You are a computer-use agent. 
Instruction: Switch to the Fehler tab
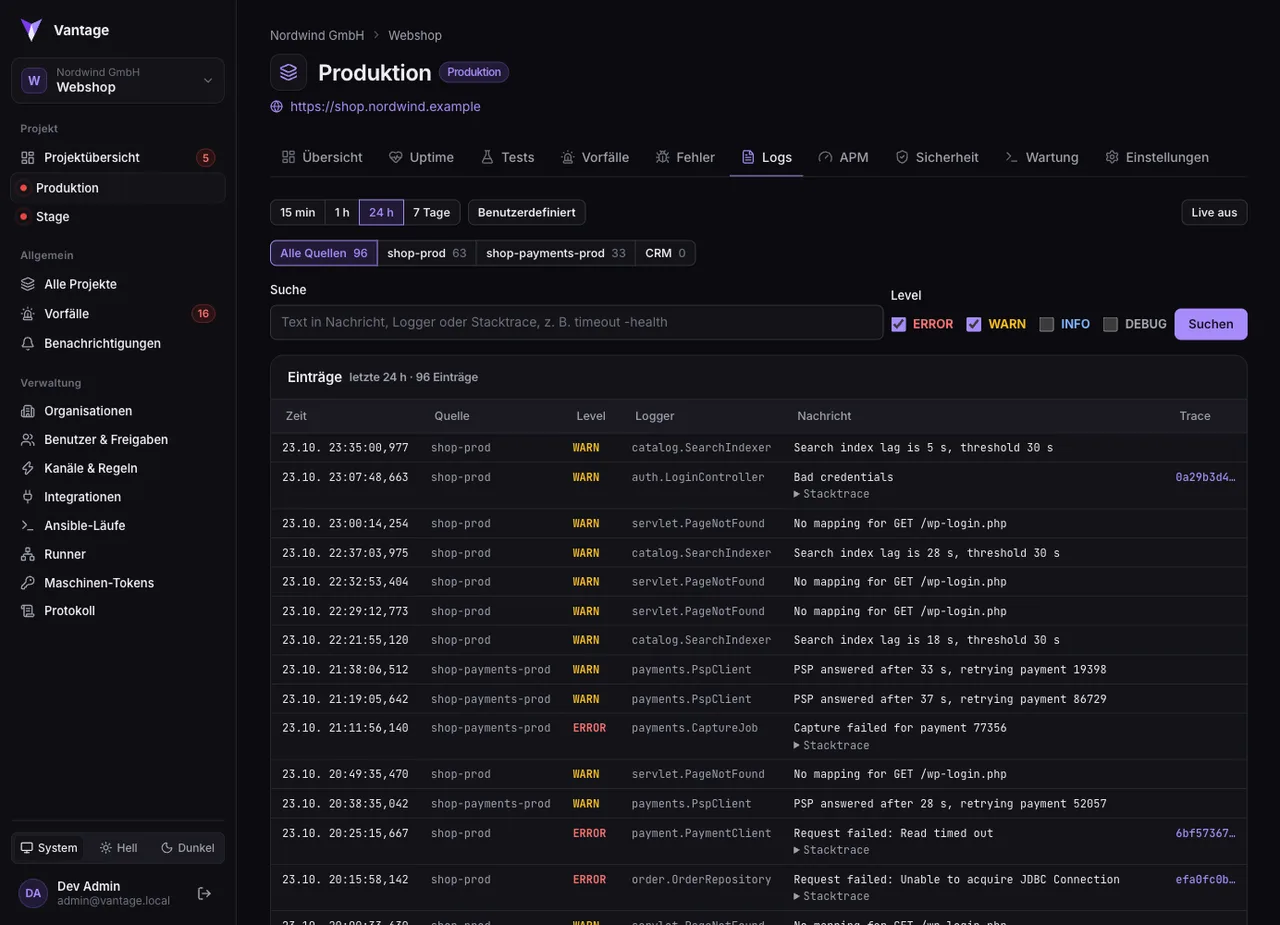[685, 157]
